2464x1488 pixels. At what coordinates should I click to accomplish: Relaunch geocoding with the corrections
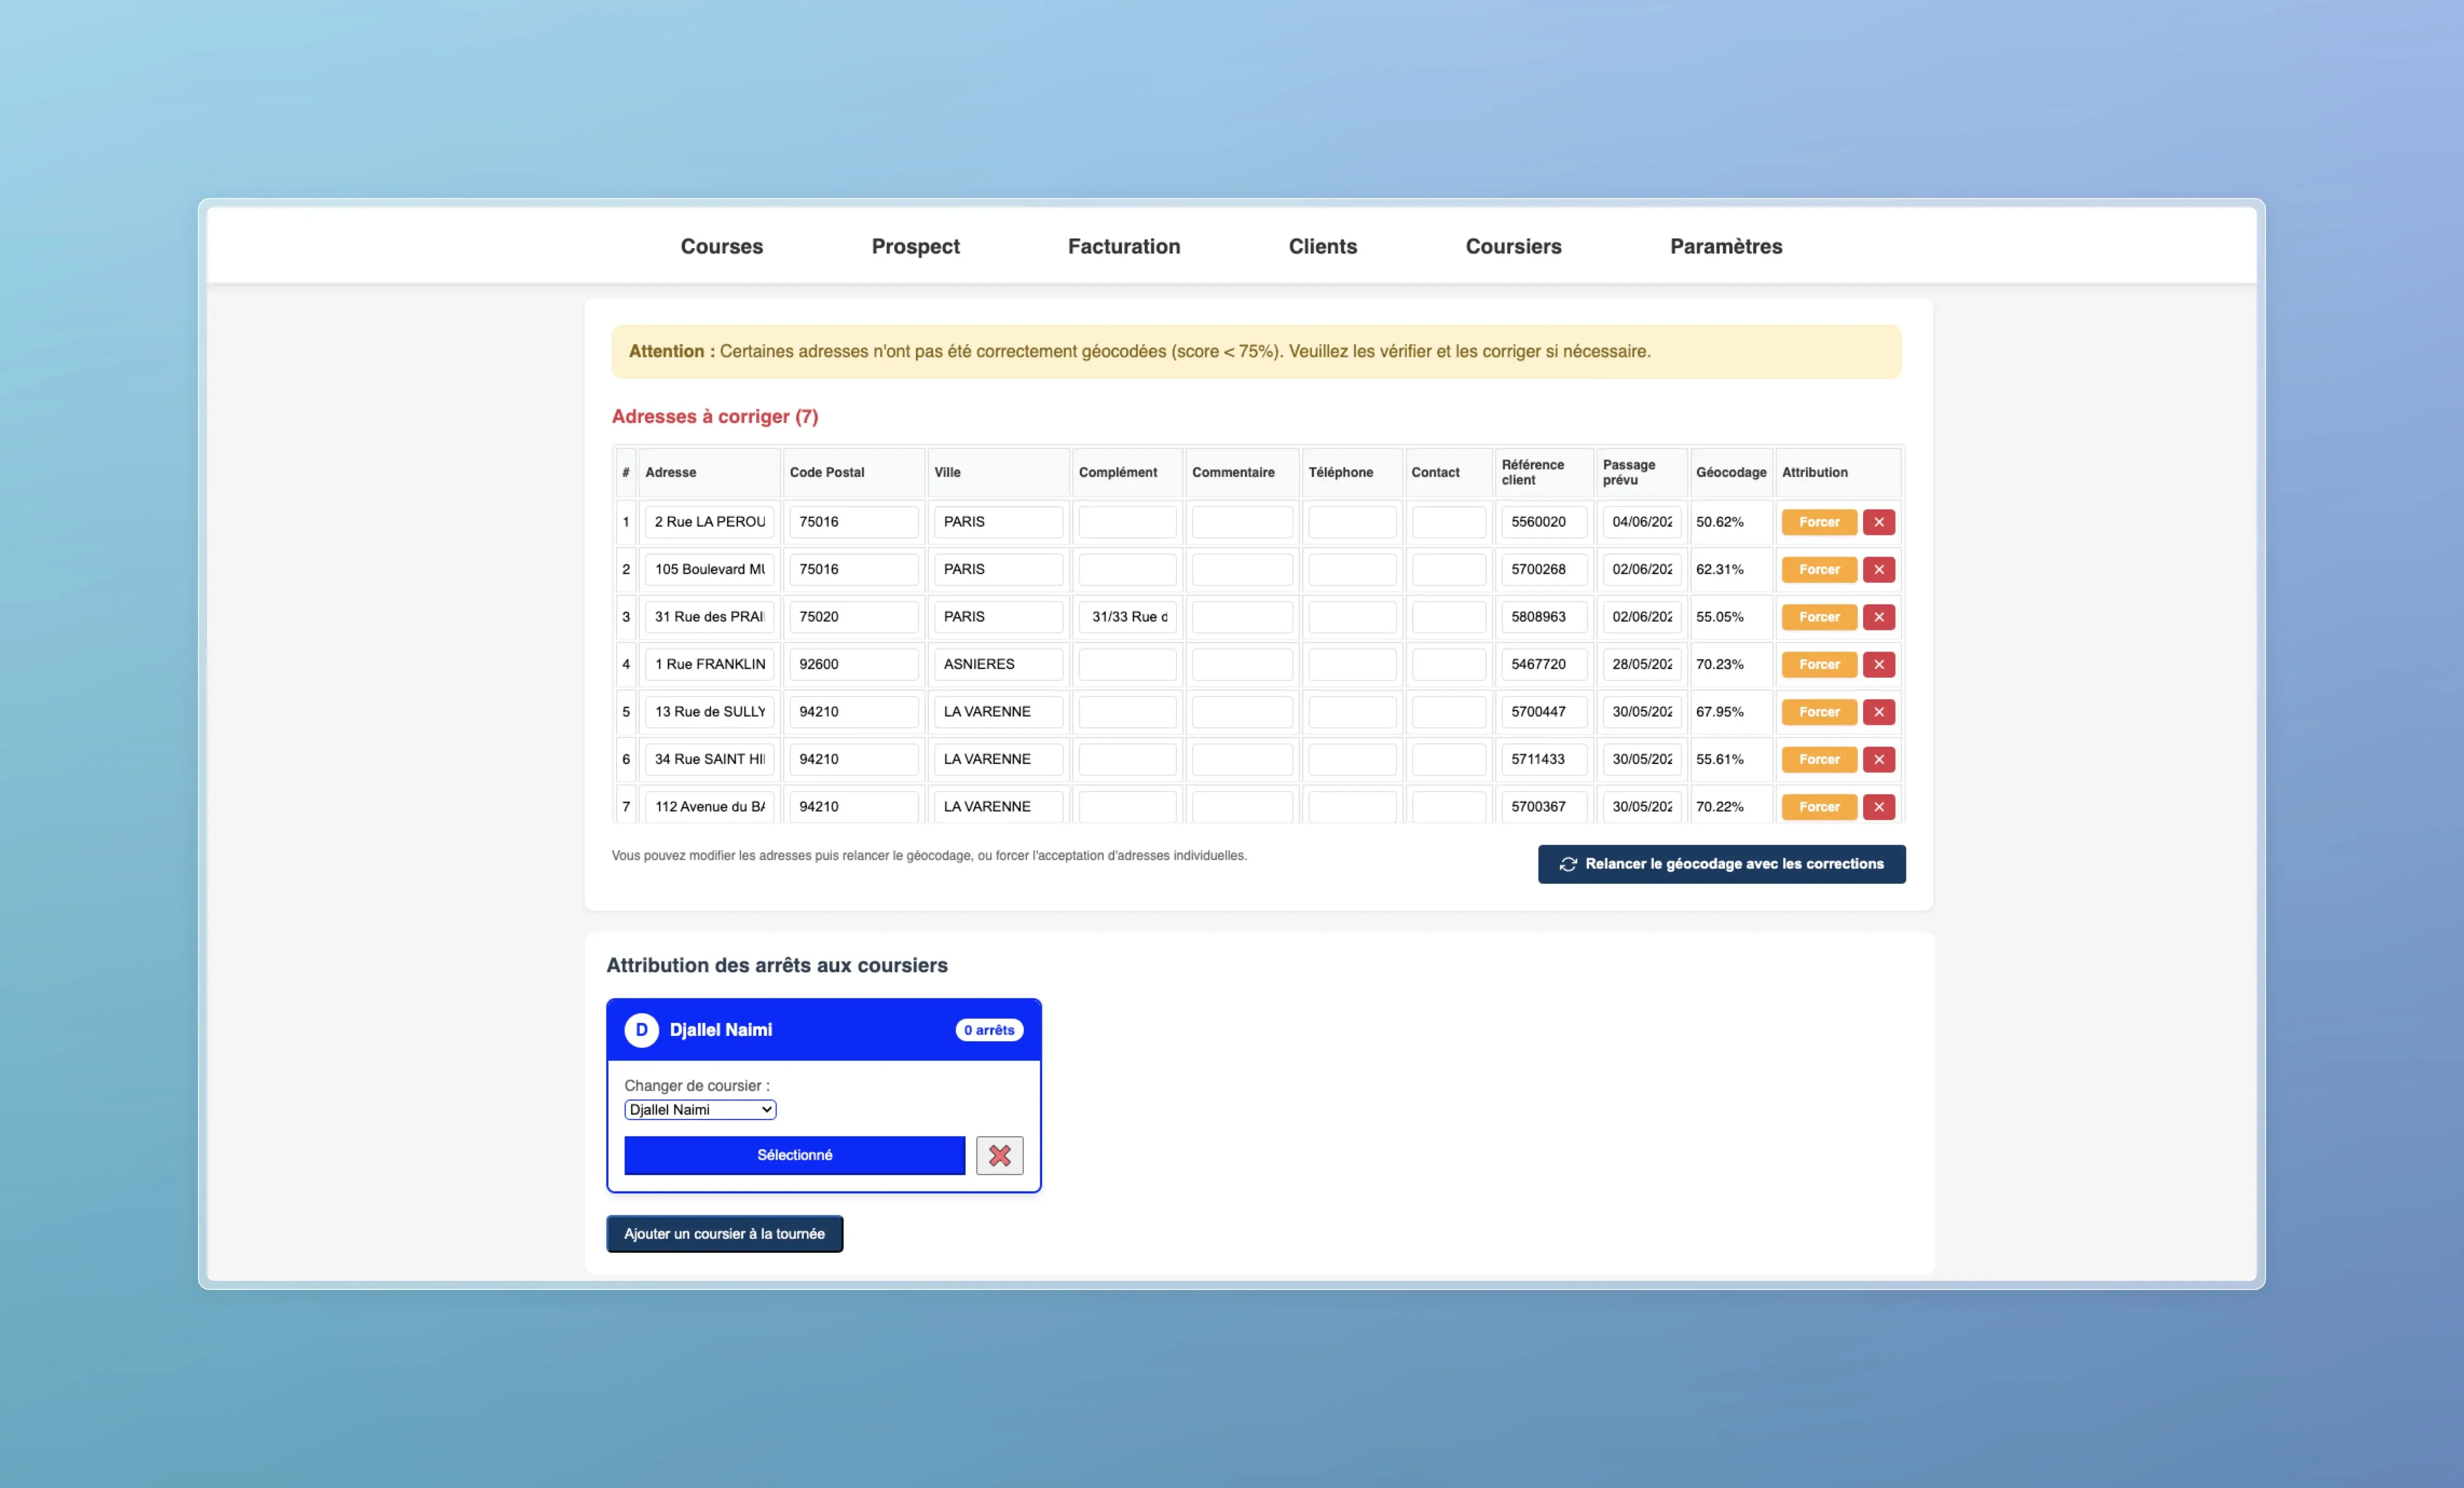[1720, 864]
